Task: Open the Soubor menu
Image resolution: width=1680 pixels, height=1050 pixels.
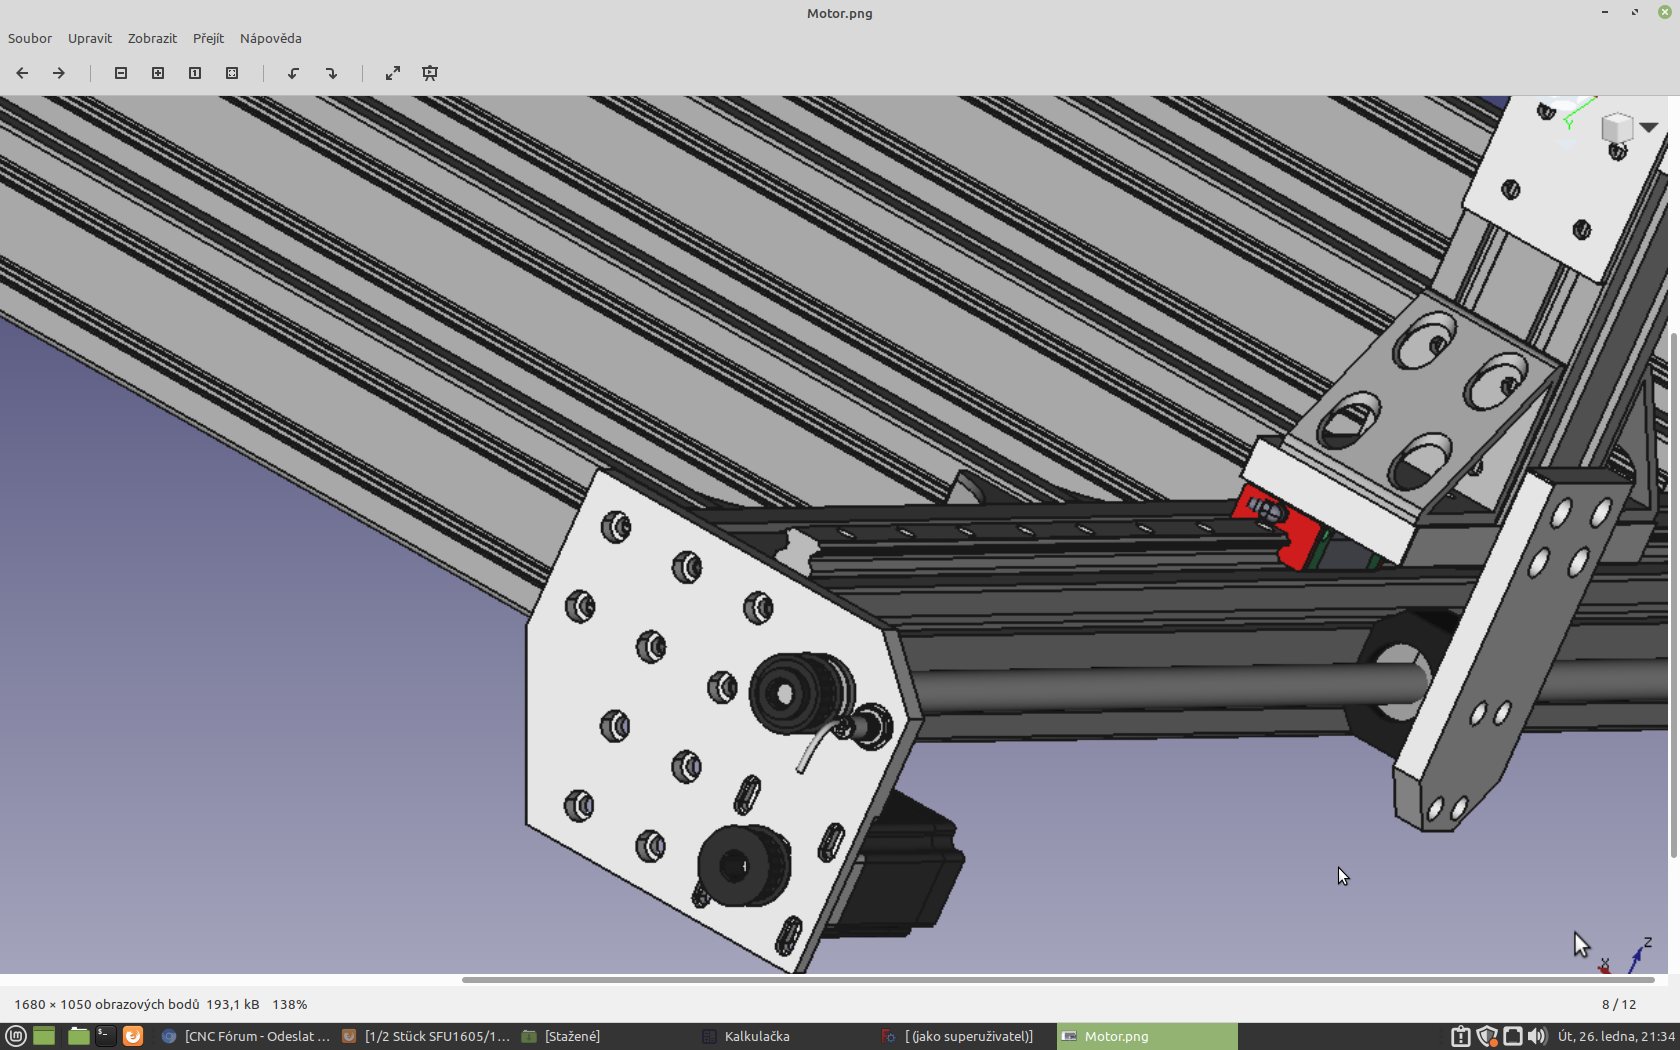Action: [30, 38]
